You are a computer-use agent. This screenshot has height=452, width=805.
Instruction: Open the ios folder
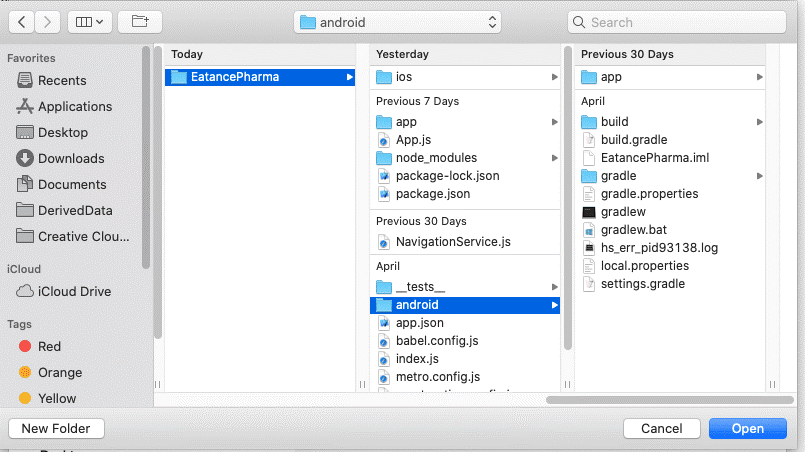(x=406, y=77)
